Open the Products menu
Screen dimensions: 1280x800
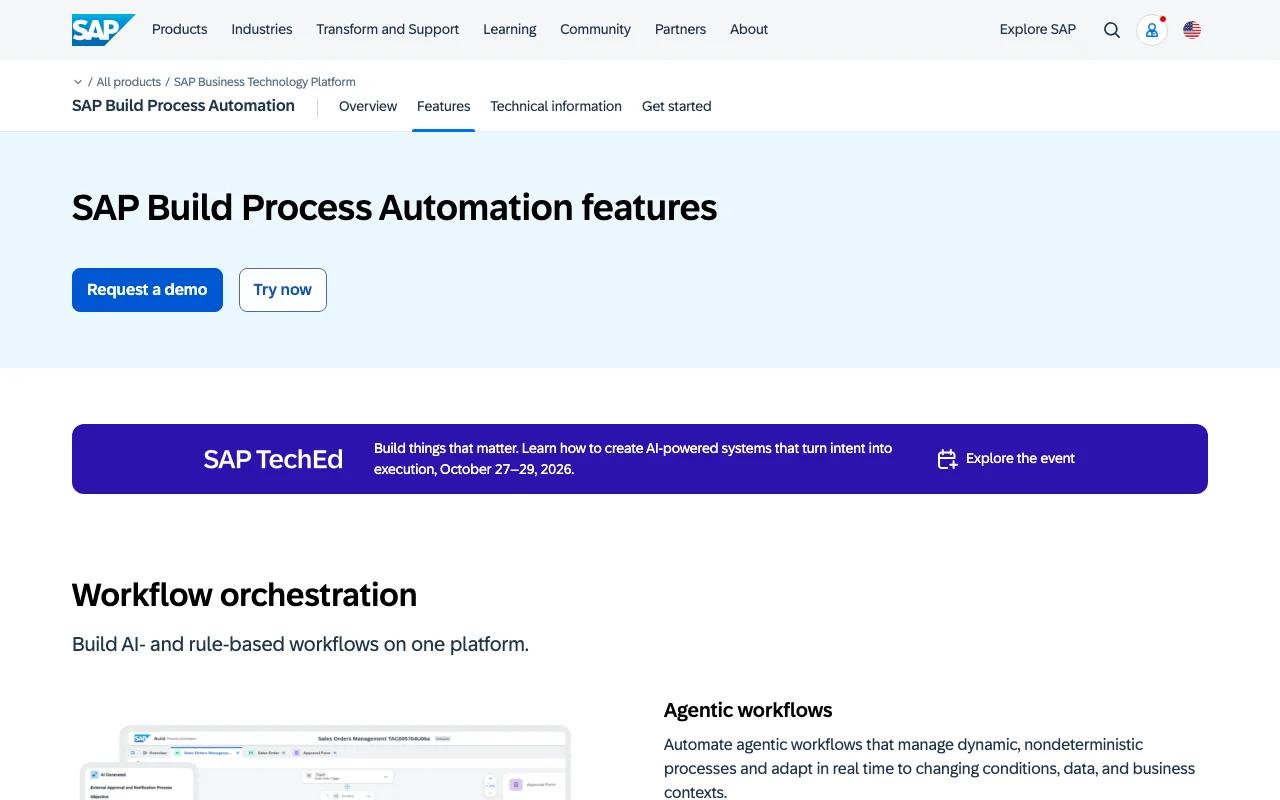click(180, 30)
